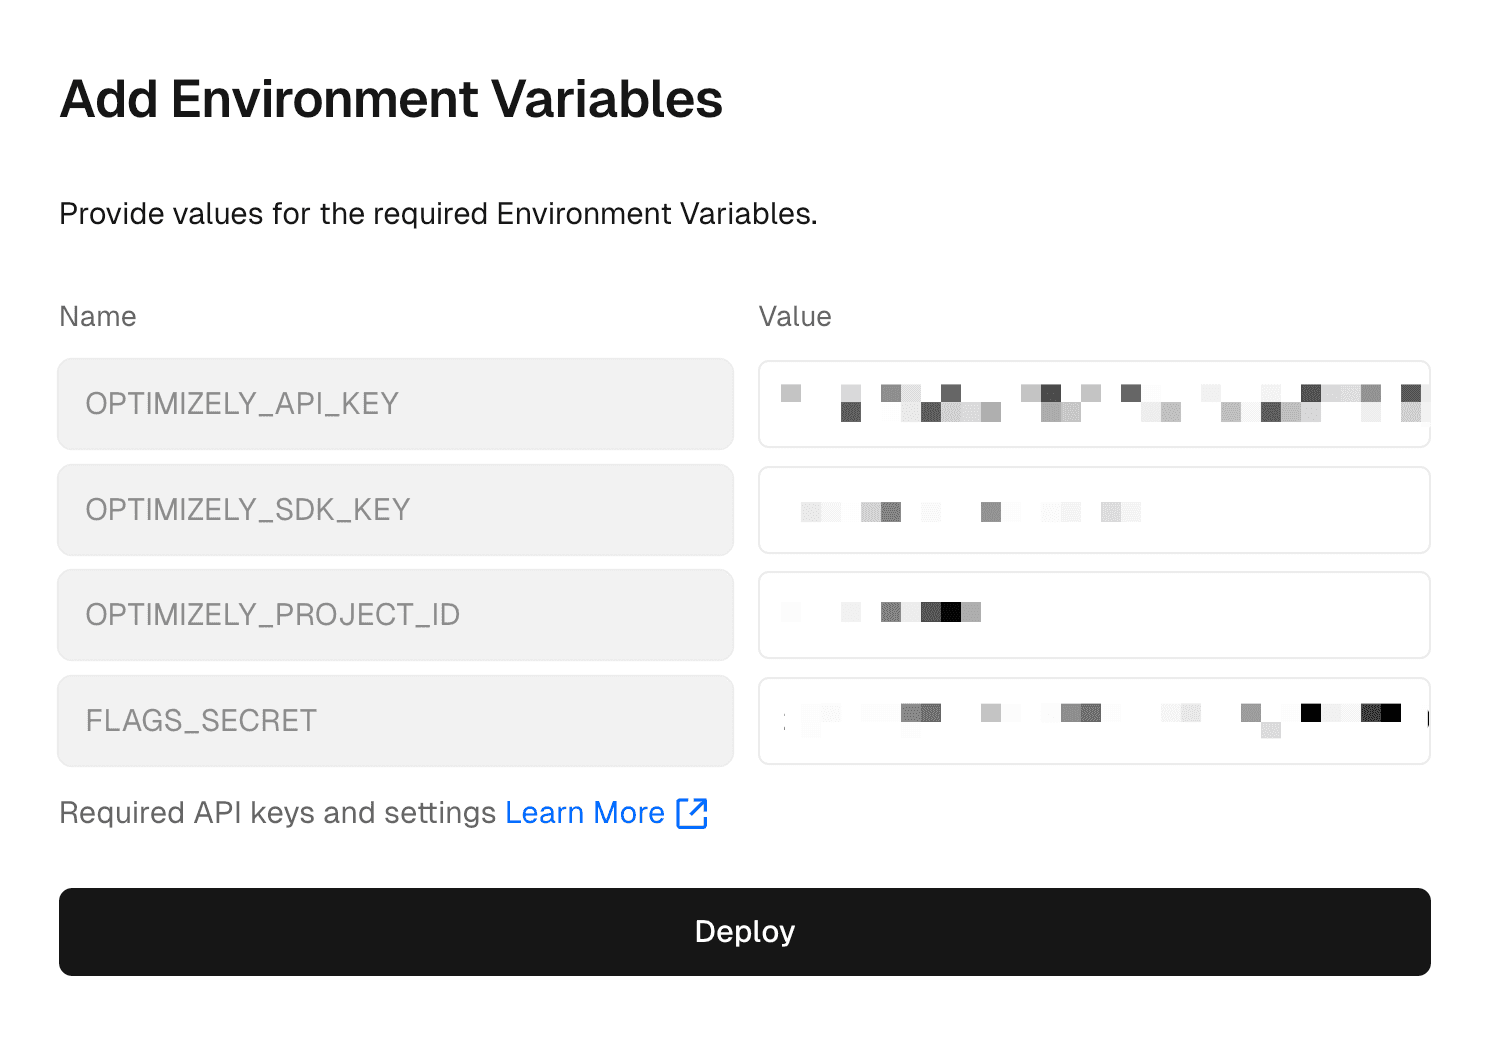
Task: Select the OPTIMIZELY_SDK_KEY name field
Action: 395,510
